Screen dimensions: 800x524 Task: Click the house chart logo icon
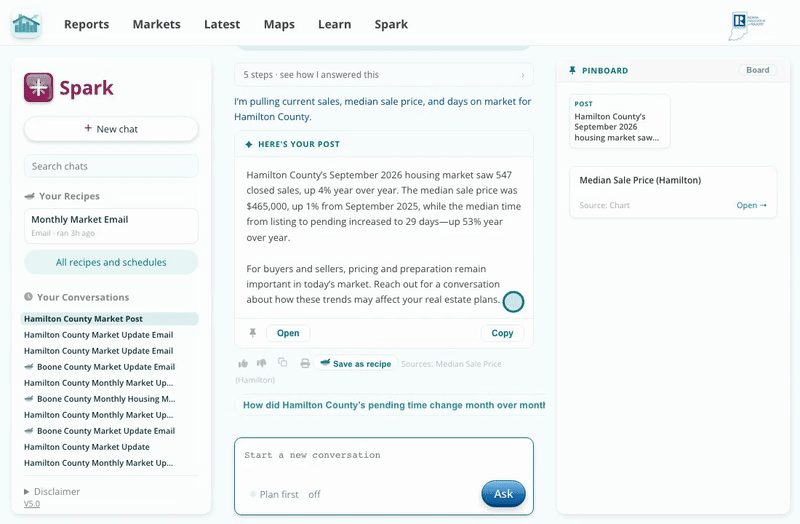26,24
